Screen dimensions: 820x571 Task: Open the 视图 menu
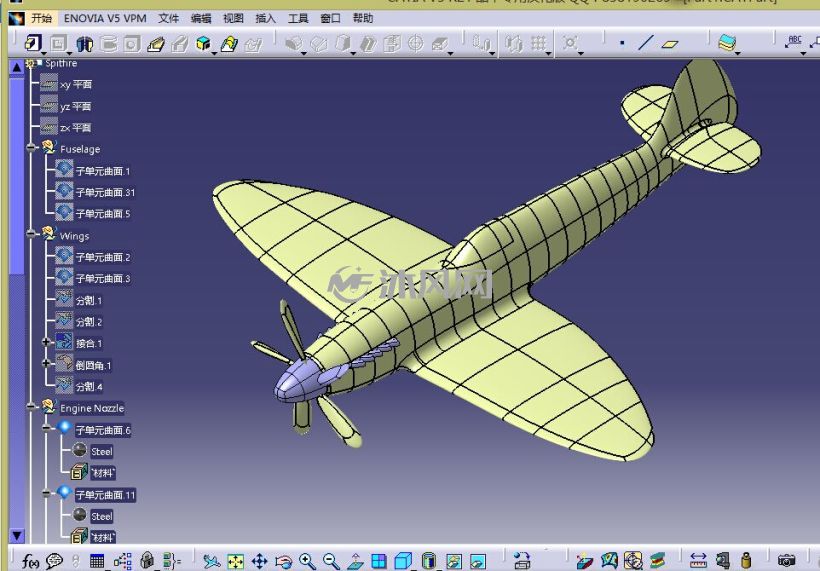233,18
